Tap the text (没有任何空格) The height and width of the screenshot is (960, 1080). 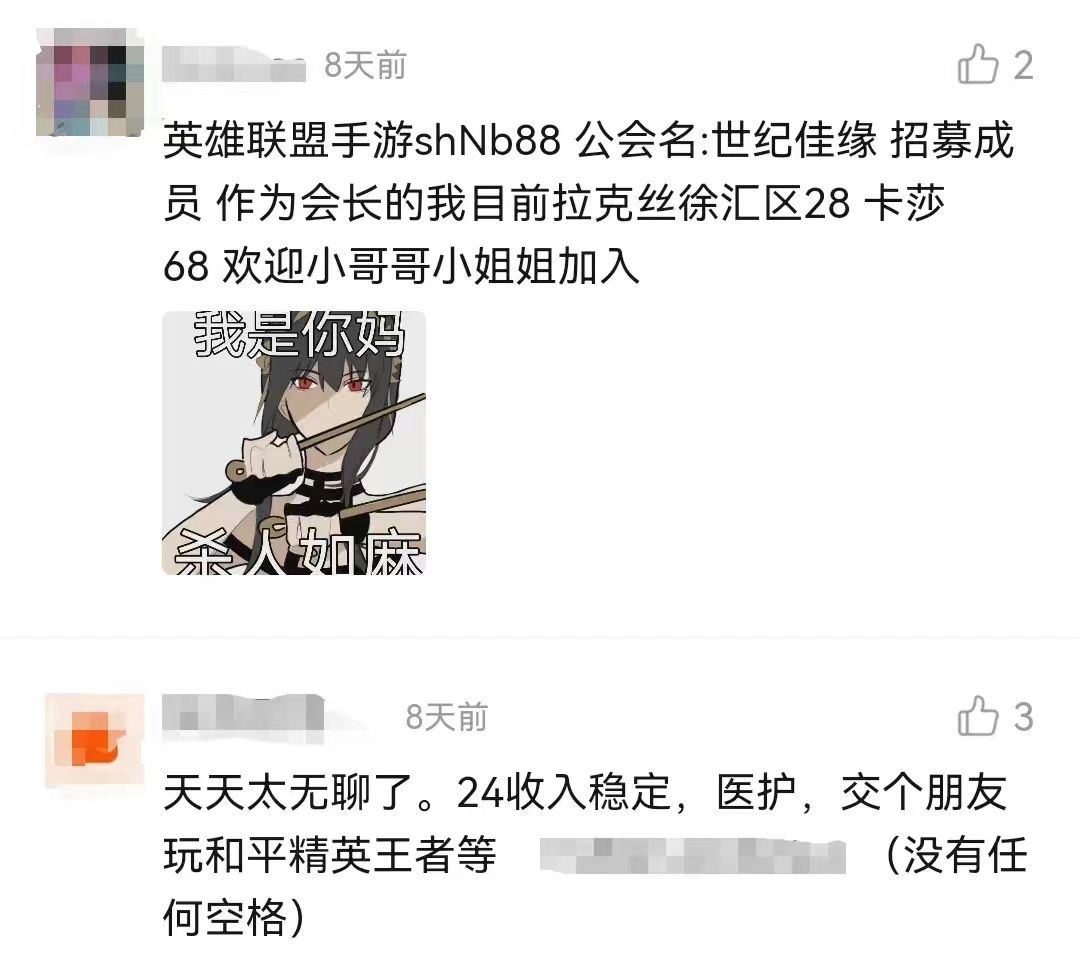click(x=595, y=886)
